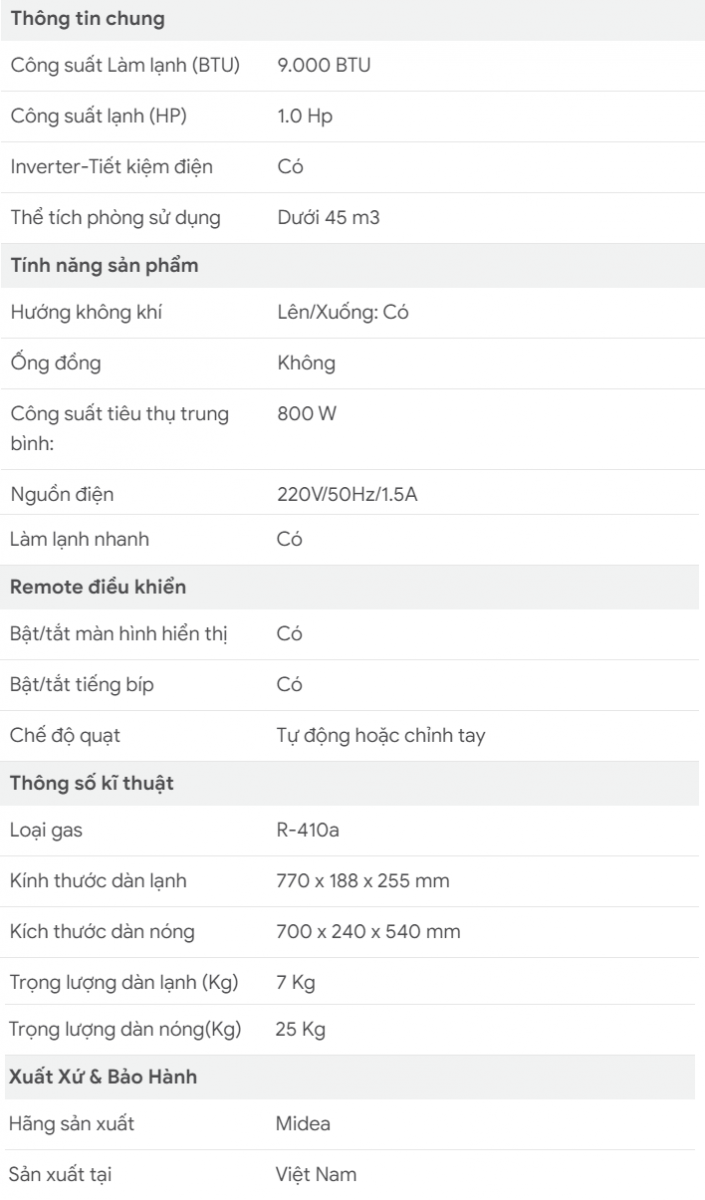Click the 'Remote điều khiển' section header
The height and width of the screenshot is (1200, 705).
[98, 587]
